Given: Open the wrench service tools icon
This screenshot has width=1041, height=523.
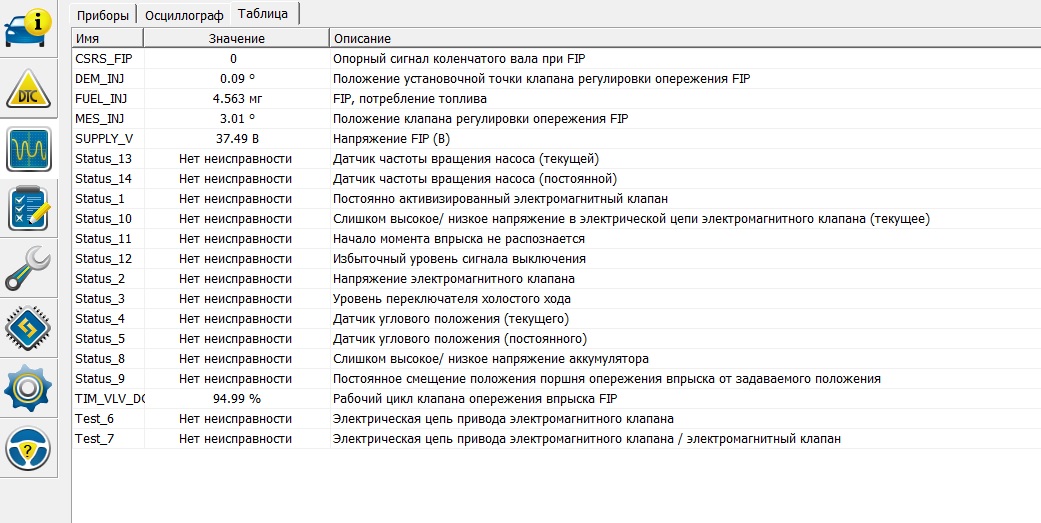Looking at the screenshot, I should [29, 268].
